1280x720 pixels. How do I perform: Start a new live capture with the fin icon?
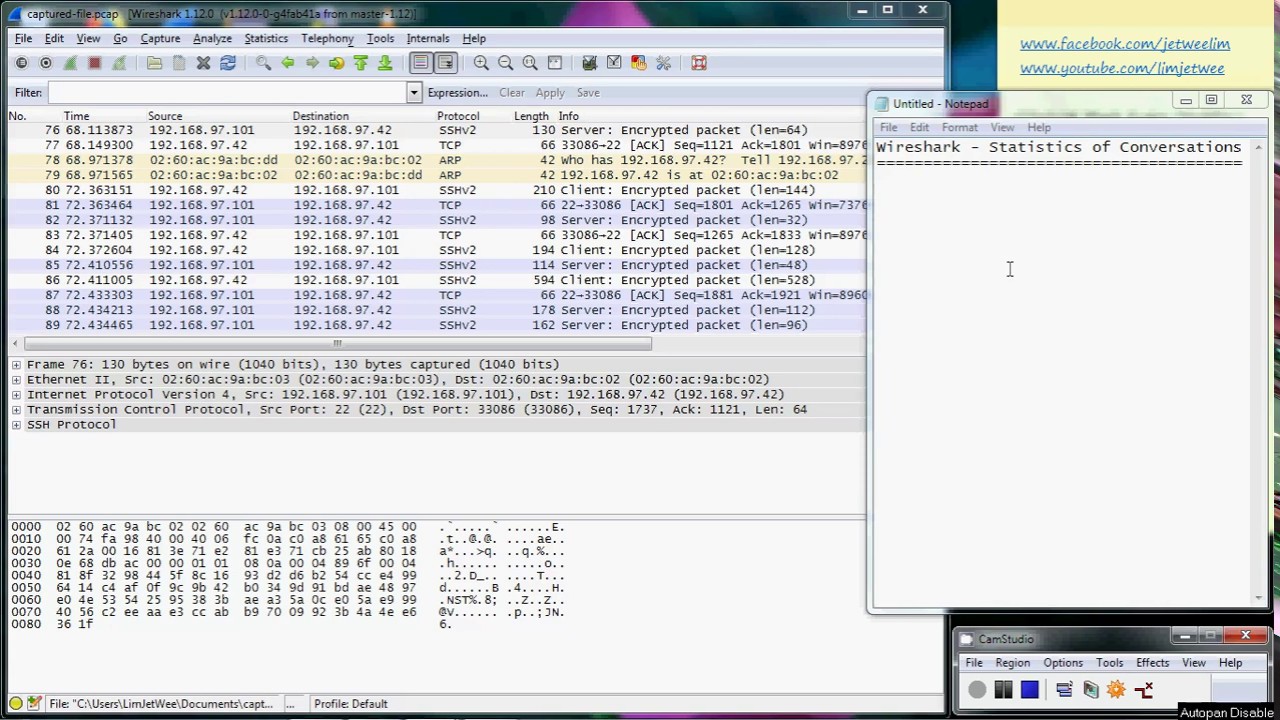(70, 63)
